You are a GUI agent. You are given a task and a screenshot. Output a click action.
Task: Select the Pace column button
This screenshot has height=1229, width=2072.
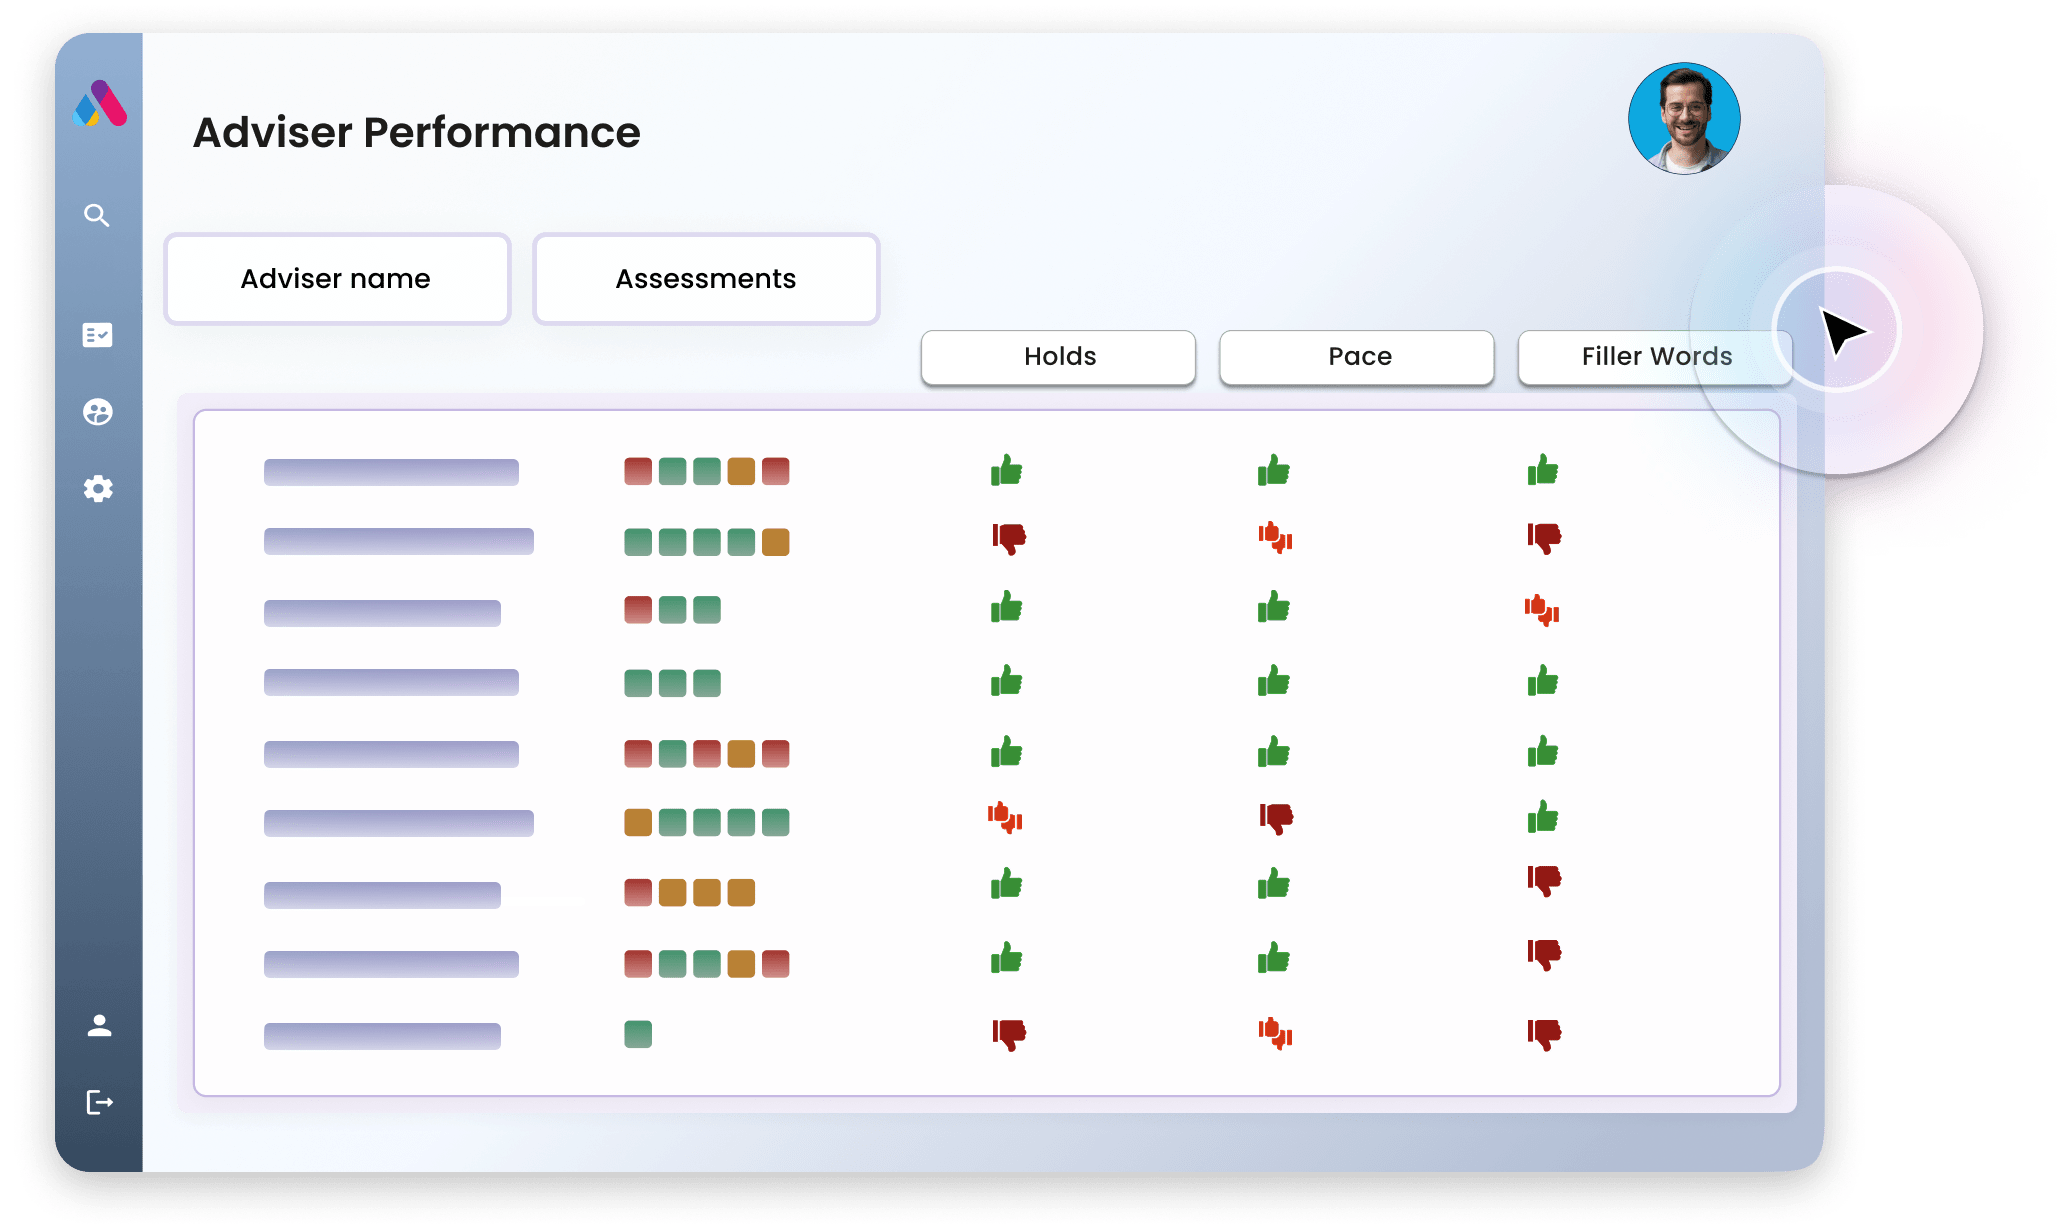coord(1357,357)
